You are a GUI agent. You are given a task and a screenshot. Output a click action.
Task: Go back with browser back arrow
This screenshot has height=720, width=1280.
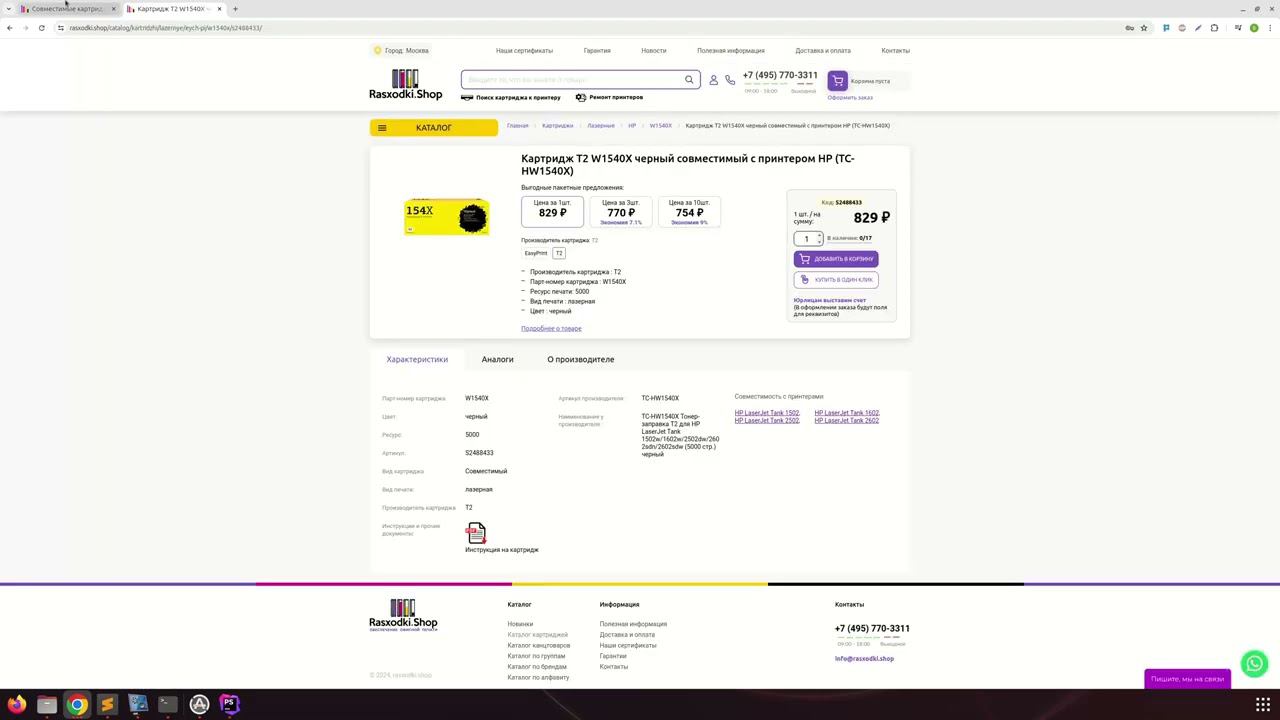coord(9,28)
